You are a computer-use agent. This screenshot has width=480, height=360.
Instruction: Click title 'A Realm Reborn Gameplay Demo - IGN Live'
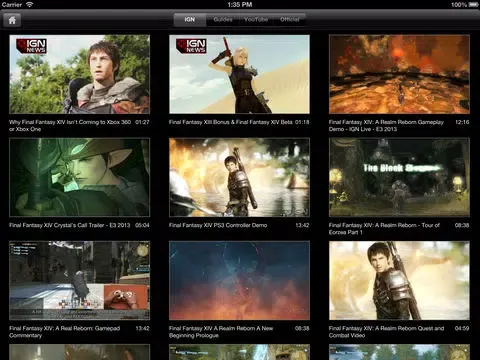(x=386, y=126)
